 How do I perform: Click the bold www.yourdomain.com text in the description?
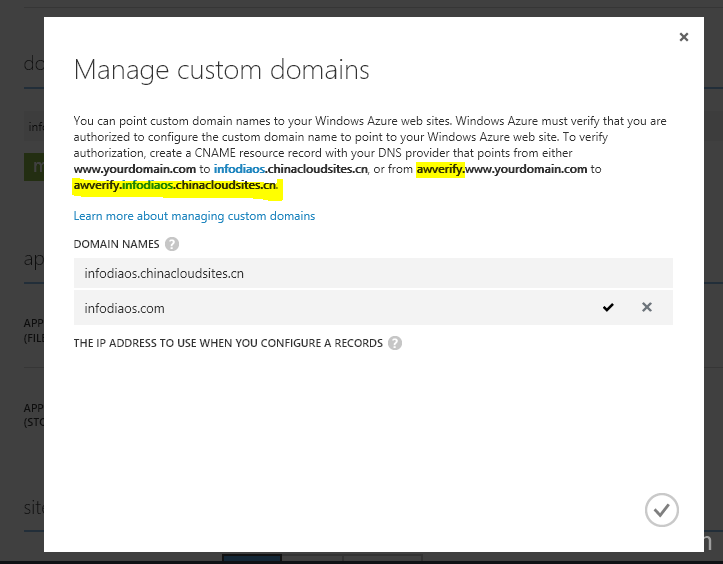coord(134,169)
